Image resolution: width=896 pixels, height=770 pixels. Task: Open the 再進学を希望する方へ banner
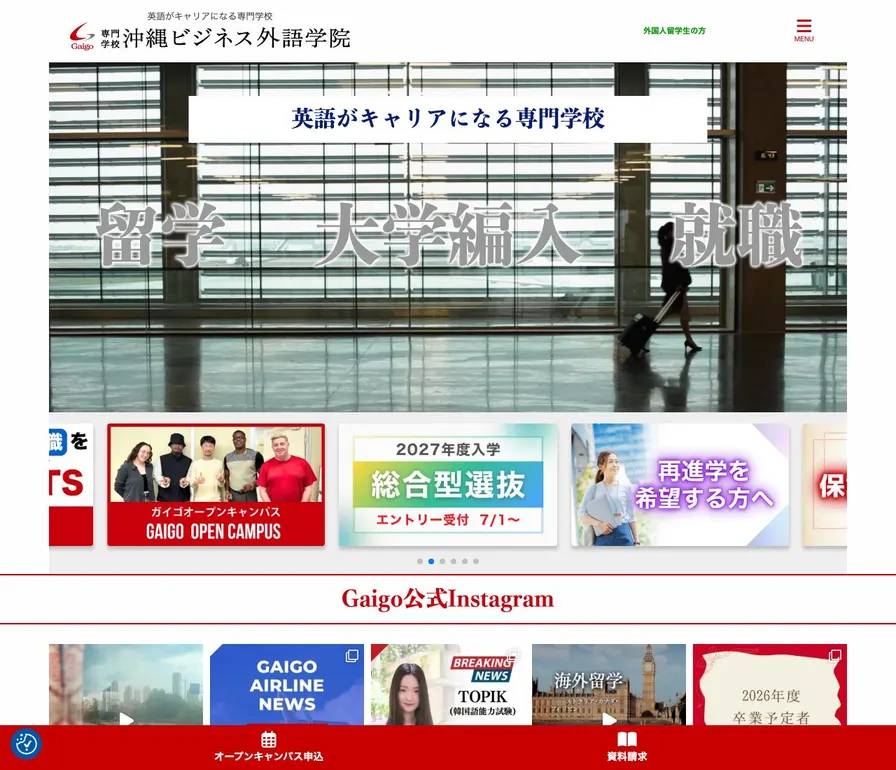680,484
